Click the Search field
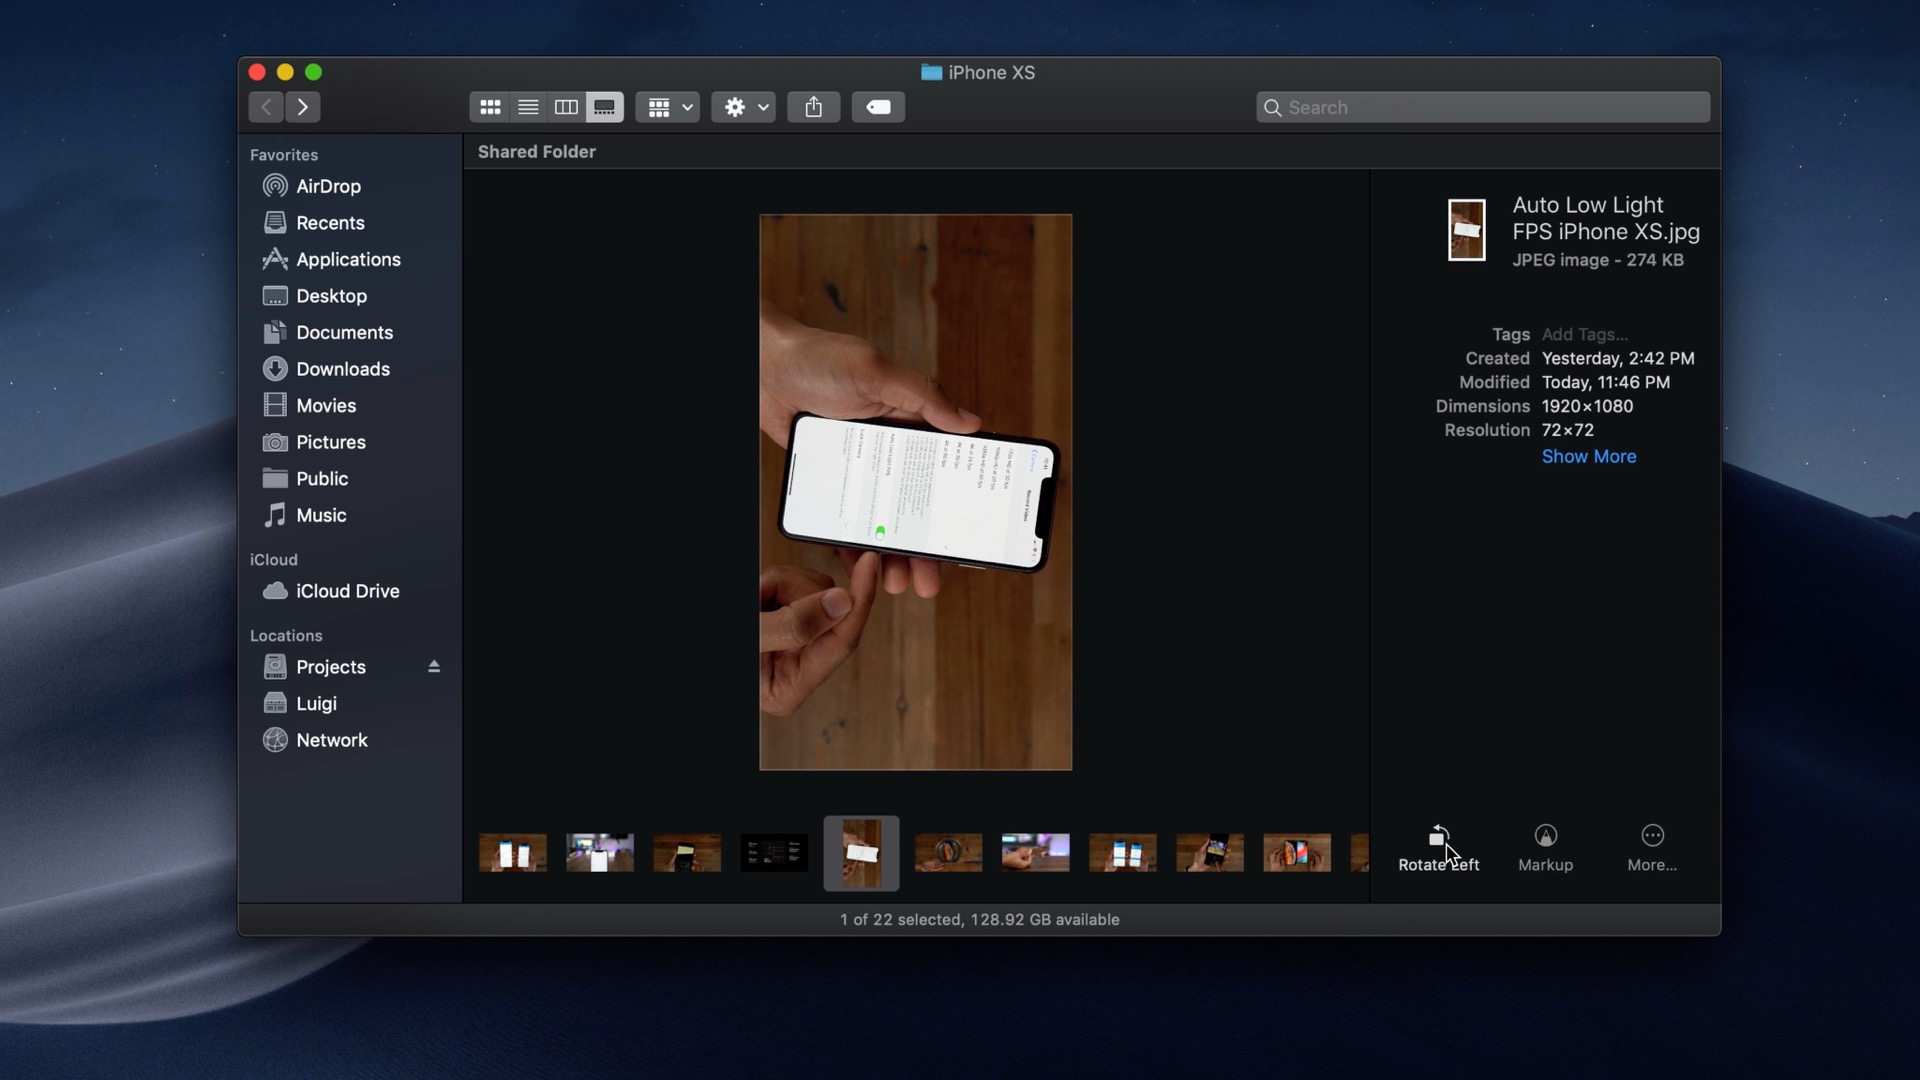This screenshot has height=1080, width=1920. (1484, 107)
